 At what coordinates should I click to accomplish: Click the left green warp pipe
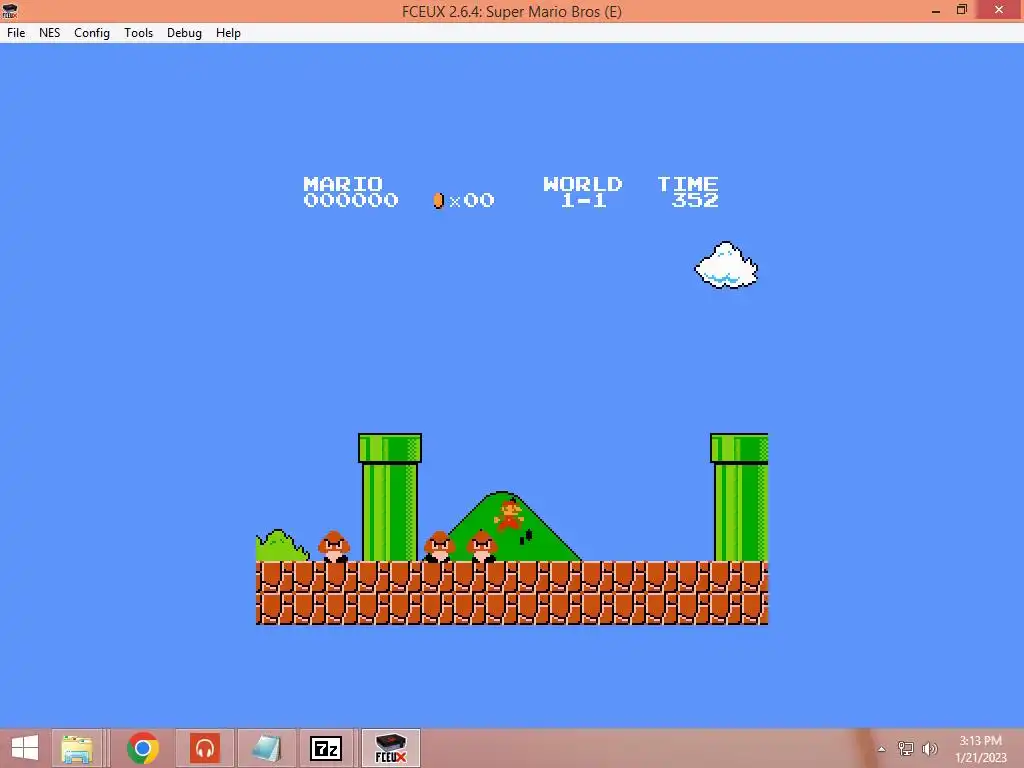(390, 497)
